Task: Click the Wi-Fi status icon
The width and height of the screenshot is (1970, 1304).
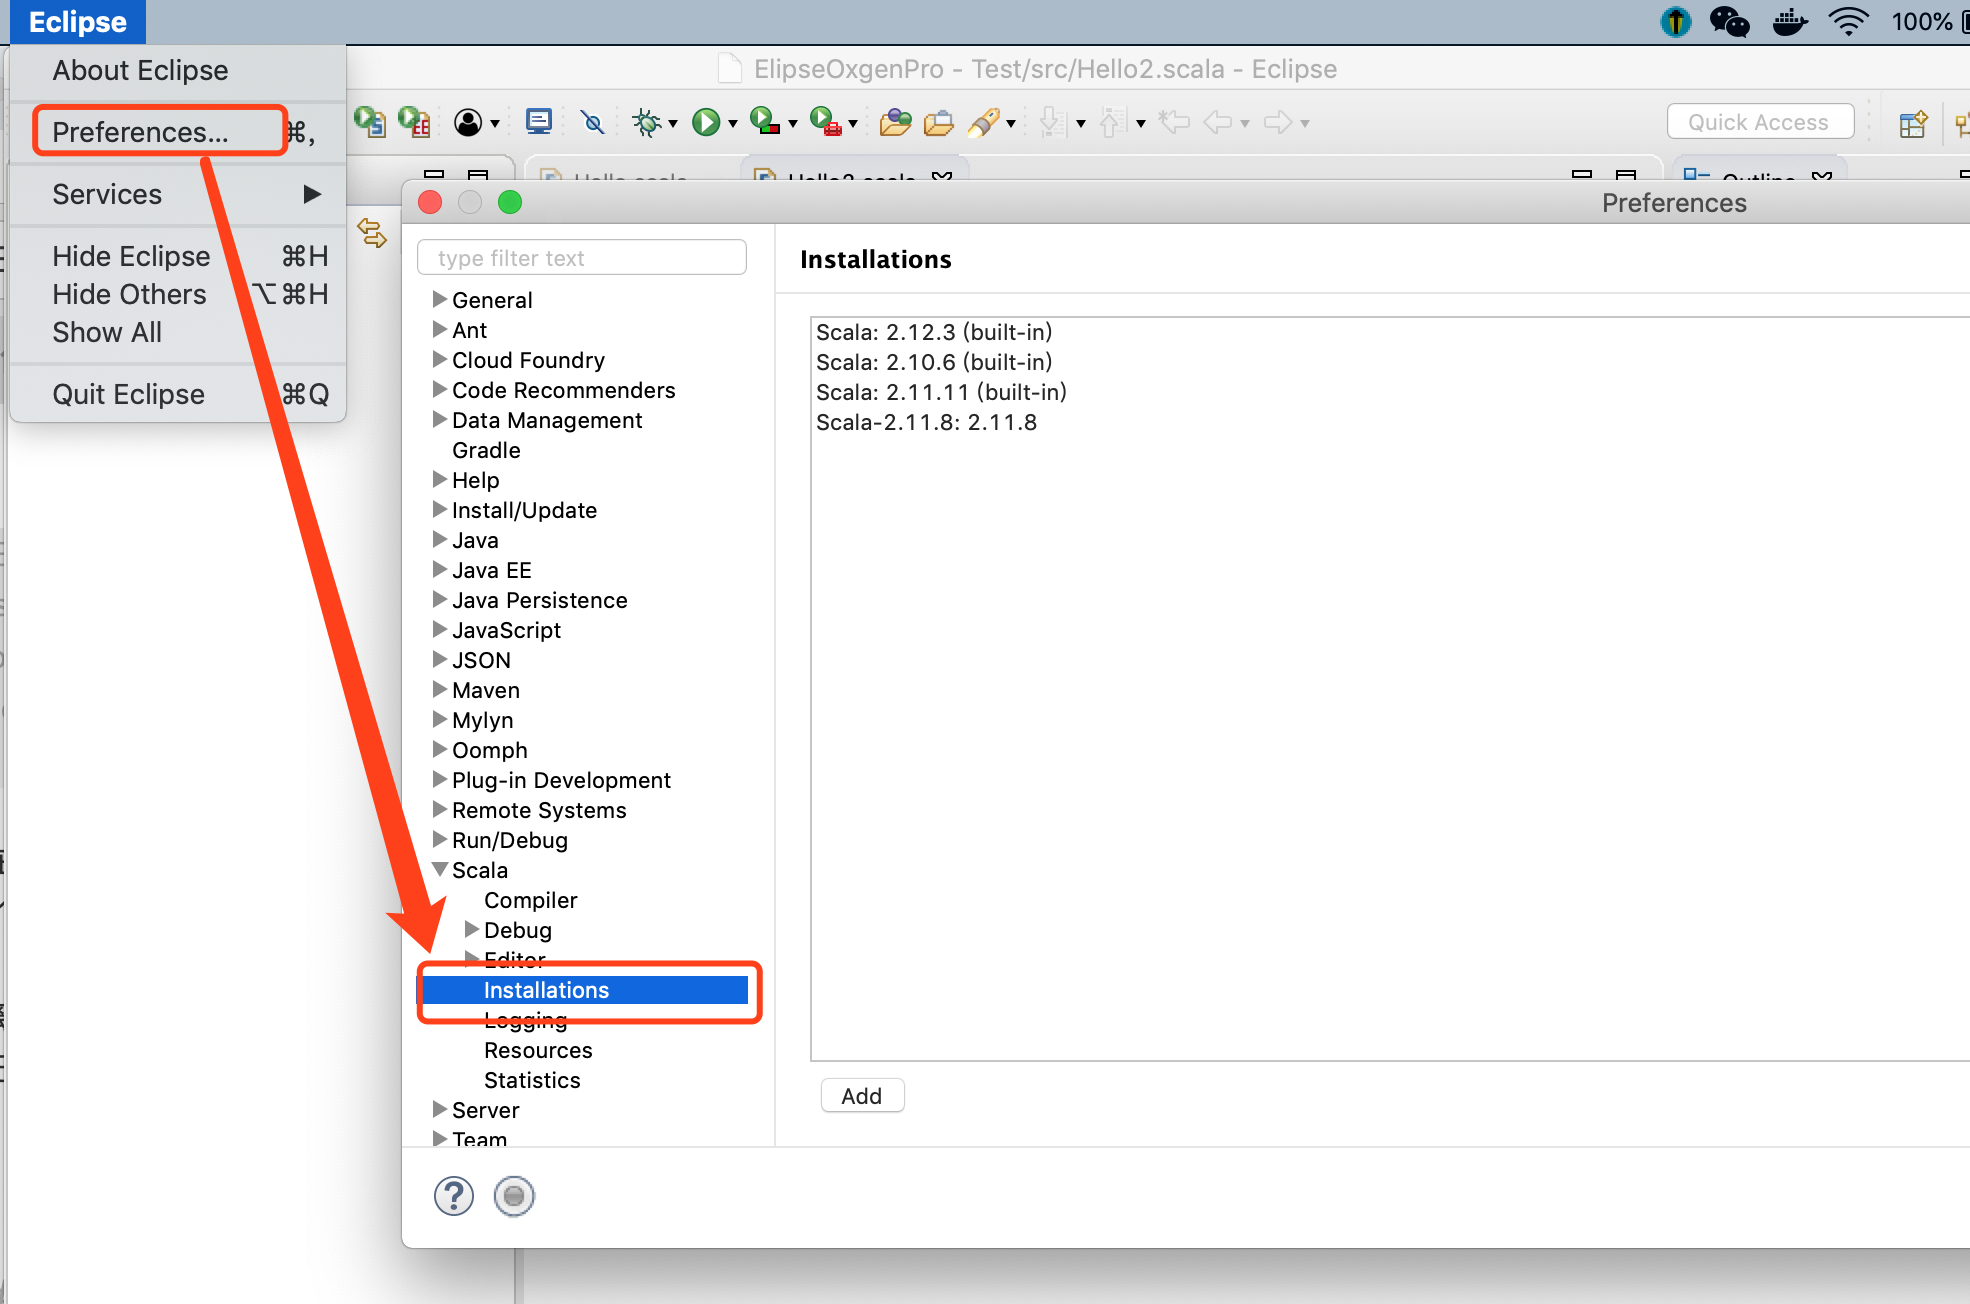Action: 1848,21
